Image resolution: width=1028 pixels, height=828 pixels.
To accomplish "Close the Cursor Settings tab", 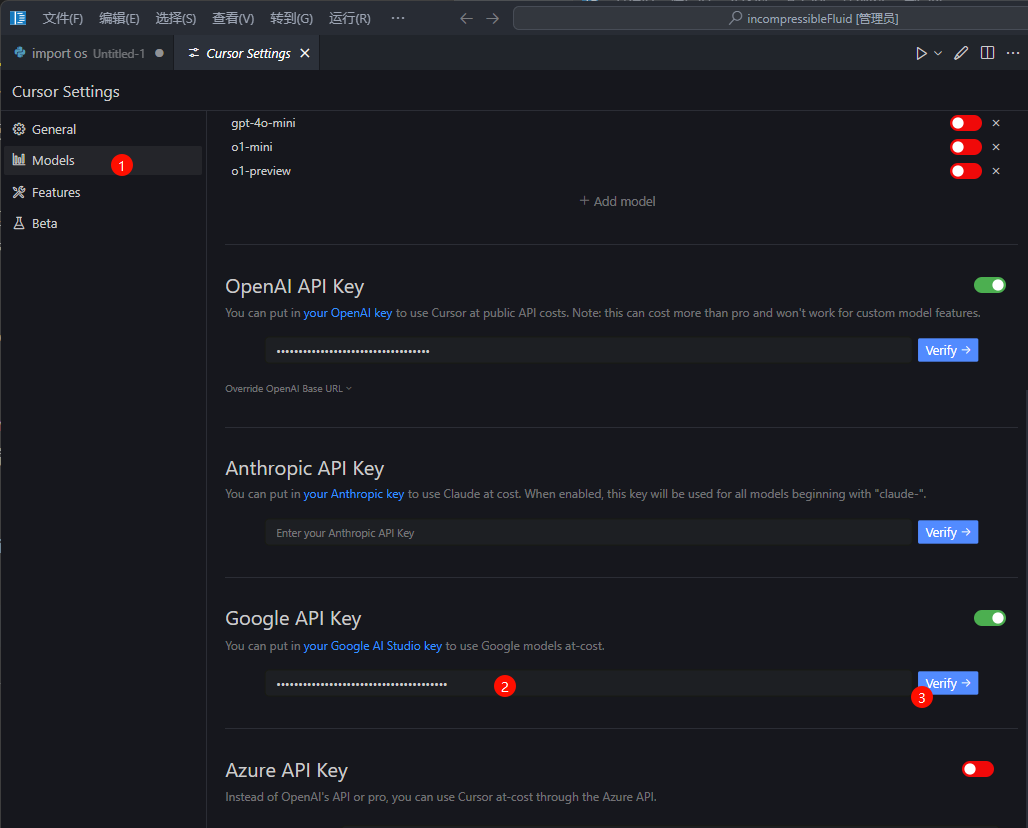I will (x=305, y=53).
